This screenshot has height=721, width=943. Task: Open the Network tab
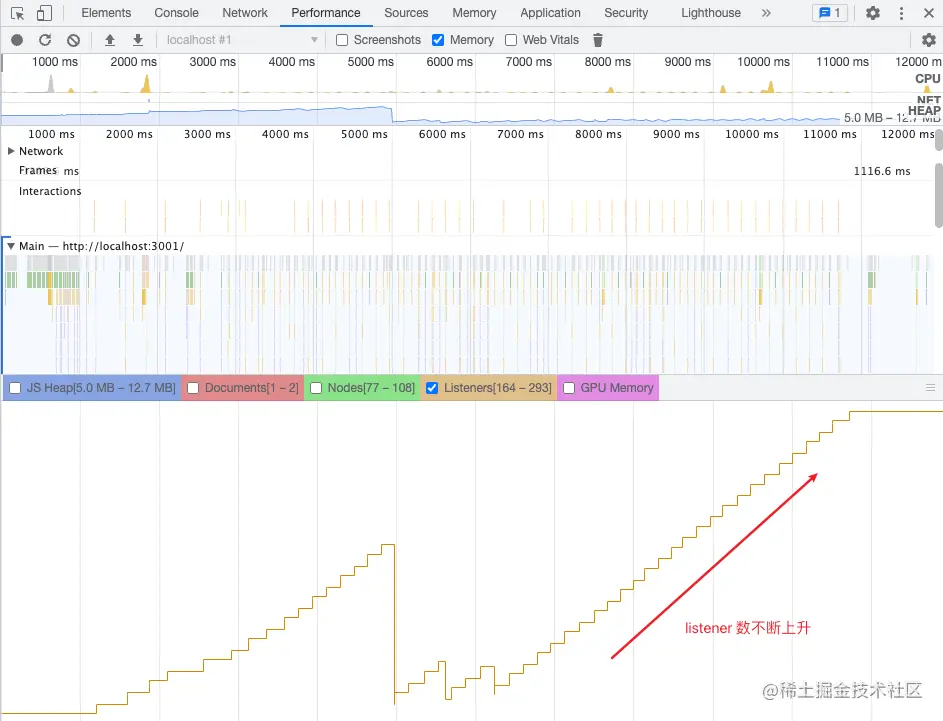tap(245, 13)
